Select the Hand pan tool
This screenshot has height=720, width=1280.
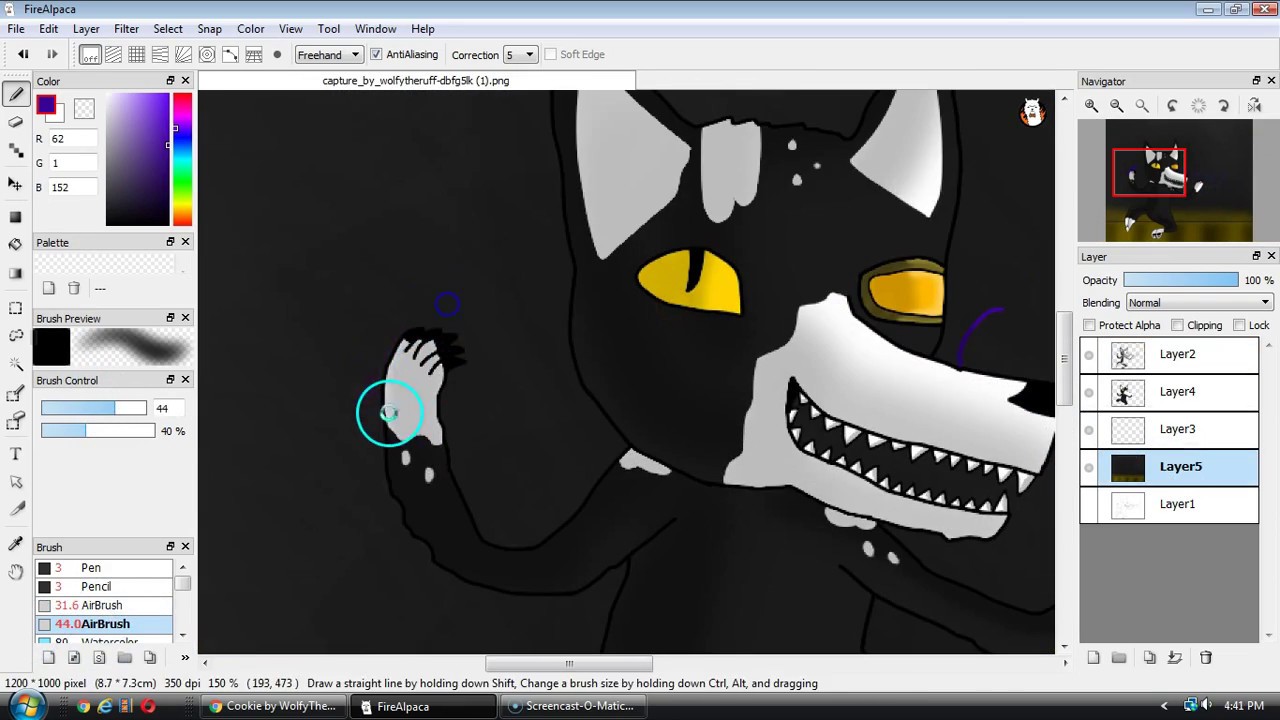click(15, 571)
